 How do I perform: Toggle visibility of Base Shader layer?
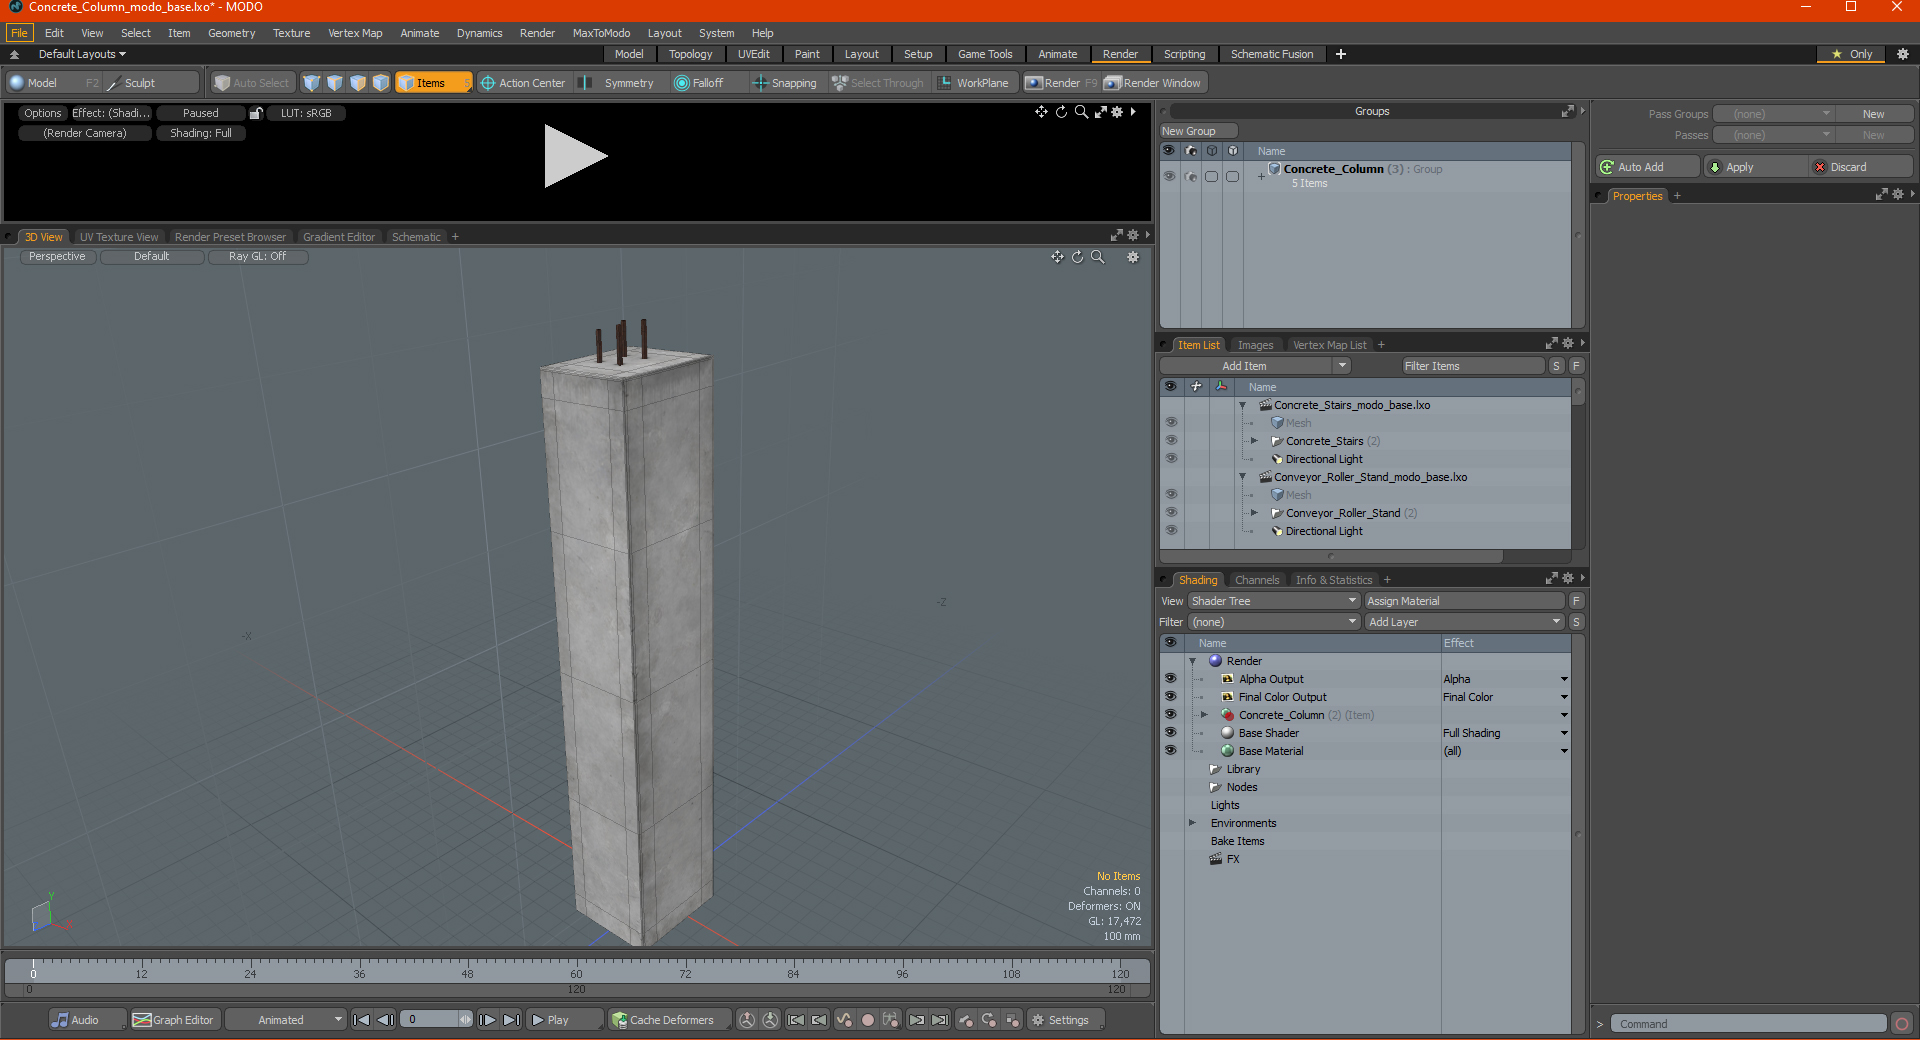[1171, 733]
